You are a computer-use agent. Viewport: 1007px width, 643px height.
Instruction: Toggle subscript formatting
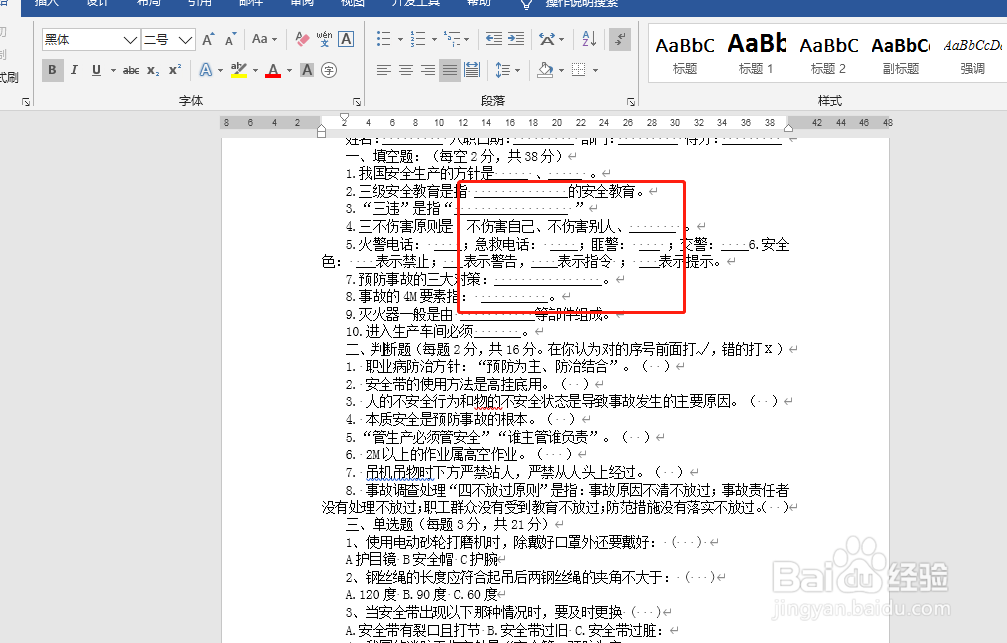pos(153,70)
